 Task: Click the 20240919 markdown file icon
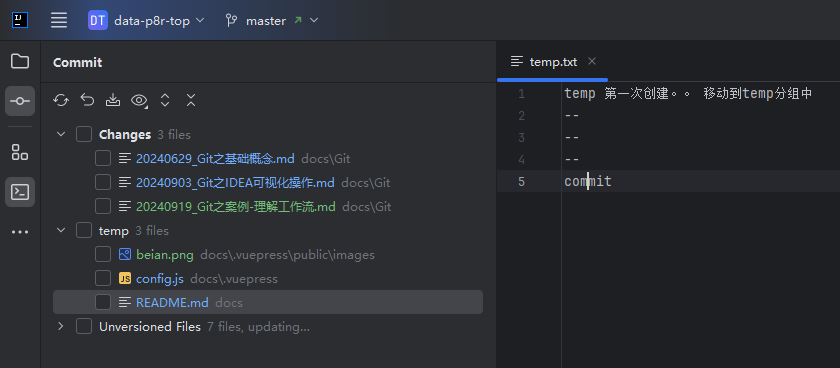click(x=125, y=206)
